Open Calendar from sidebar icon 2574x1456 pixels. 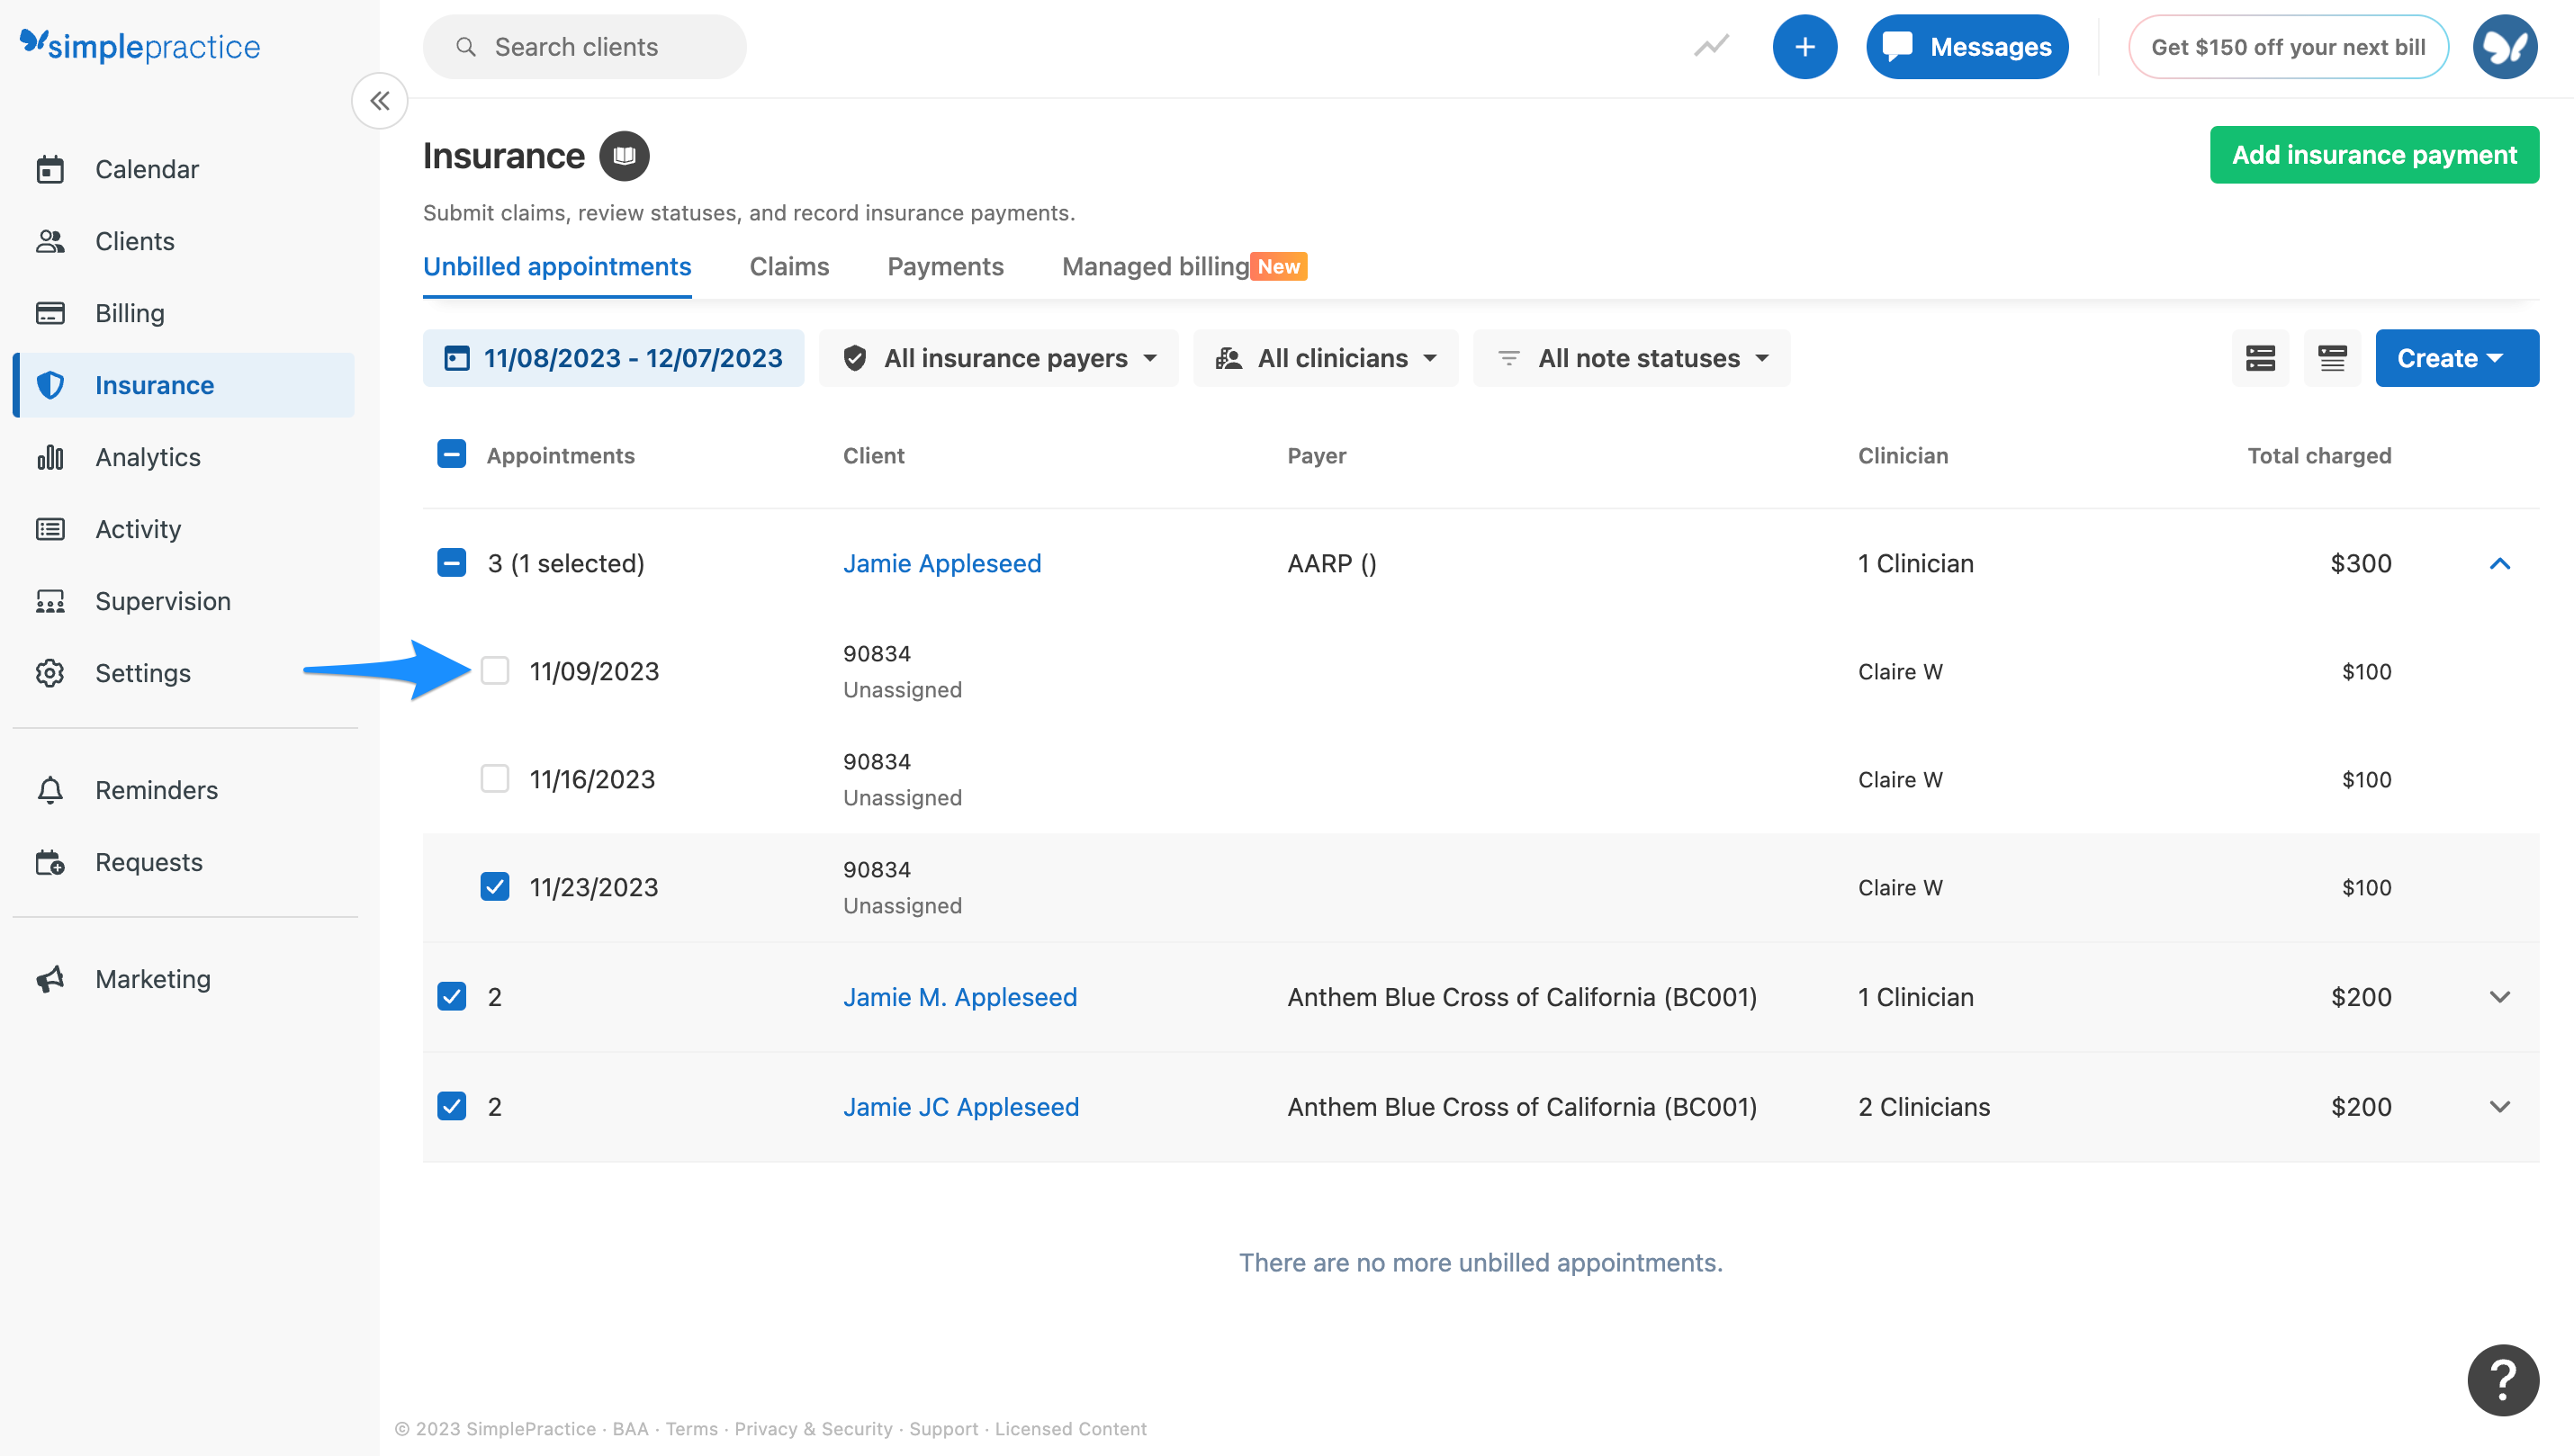tap(50, 169)
